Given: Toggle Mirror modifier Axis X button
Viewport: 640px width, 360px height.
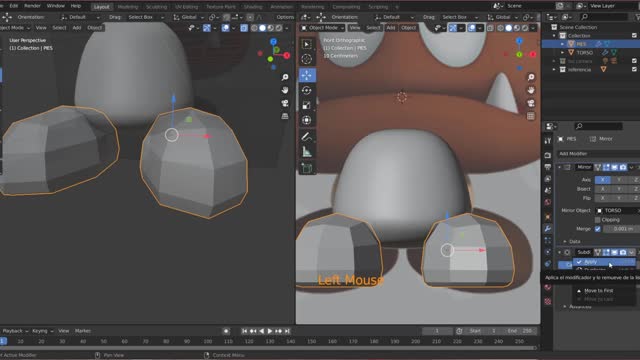Looking at the screenshot, I should pos(602,180).
